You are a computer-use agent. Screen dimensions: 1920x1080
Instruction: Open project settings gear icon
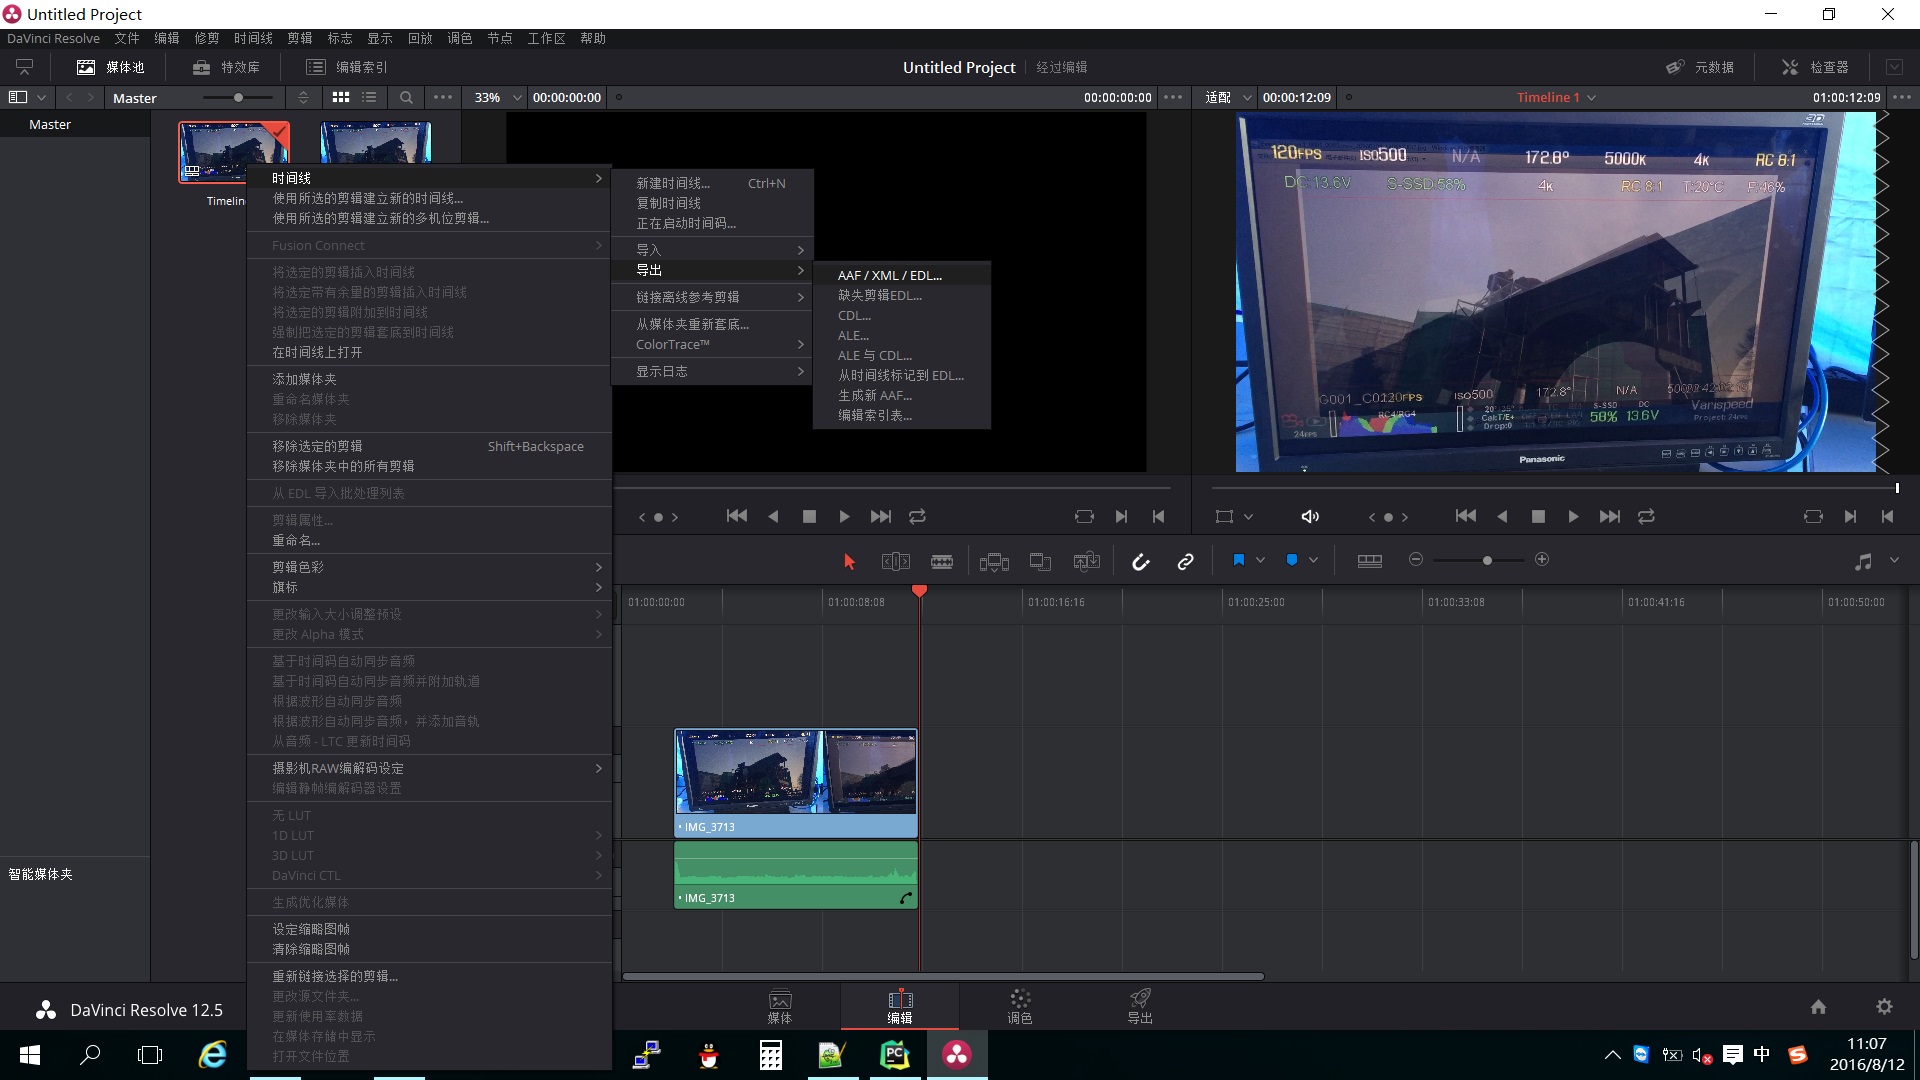pyautogui.click(x=1884, y=1007)
